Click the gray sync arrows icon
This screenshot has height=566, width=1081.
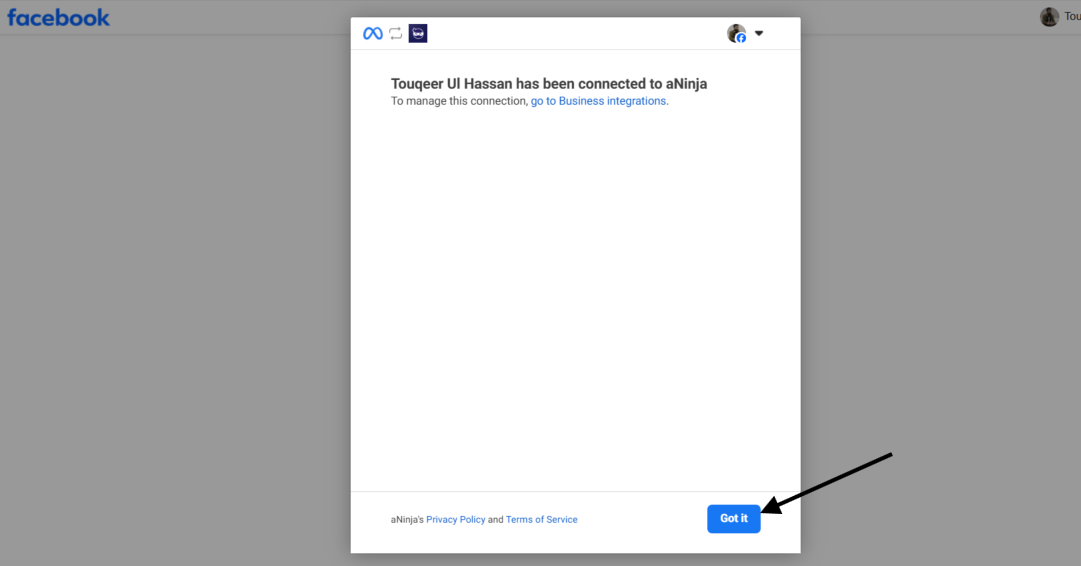396,33
